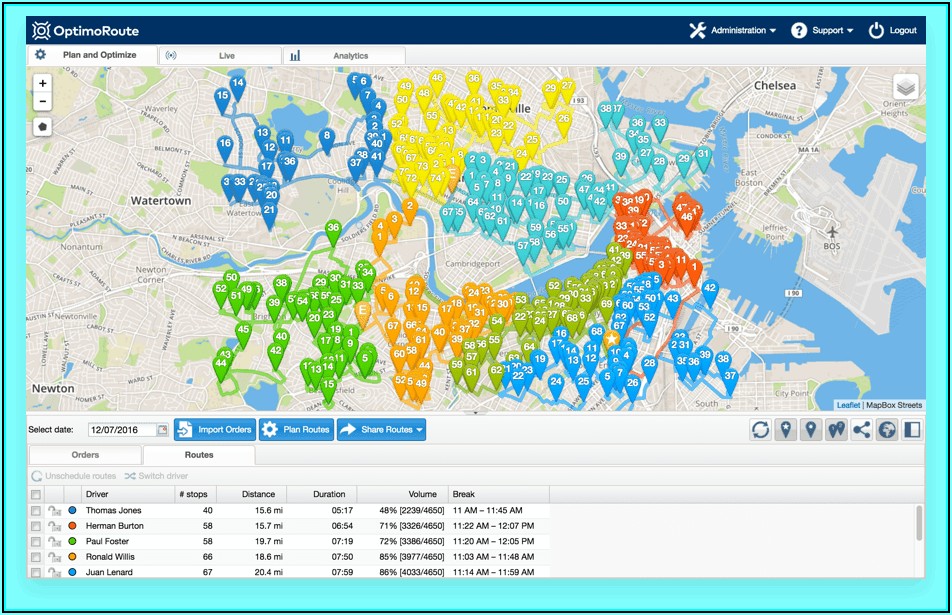Open the calendar date picker icon
The width and height of the screenshot is (952, 615).
[162, 430]
